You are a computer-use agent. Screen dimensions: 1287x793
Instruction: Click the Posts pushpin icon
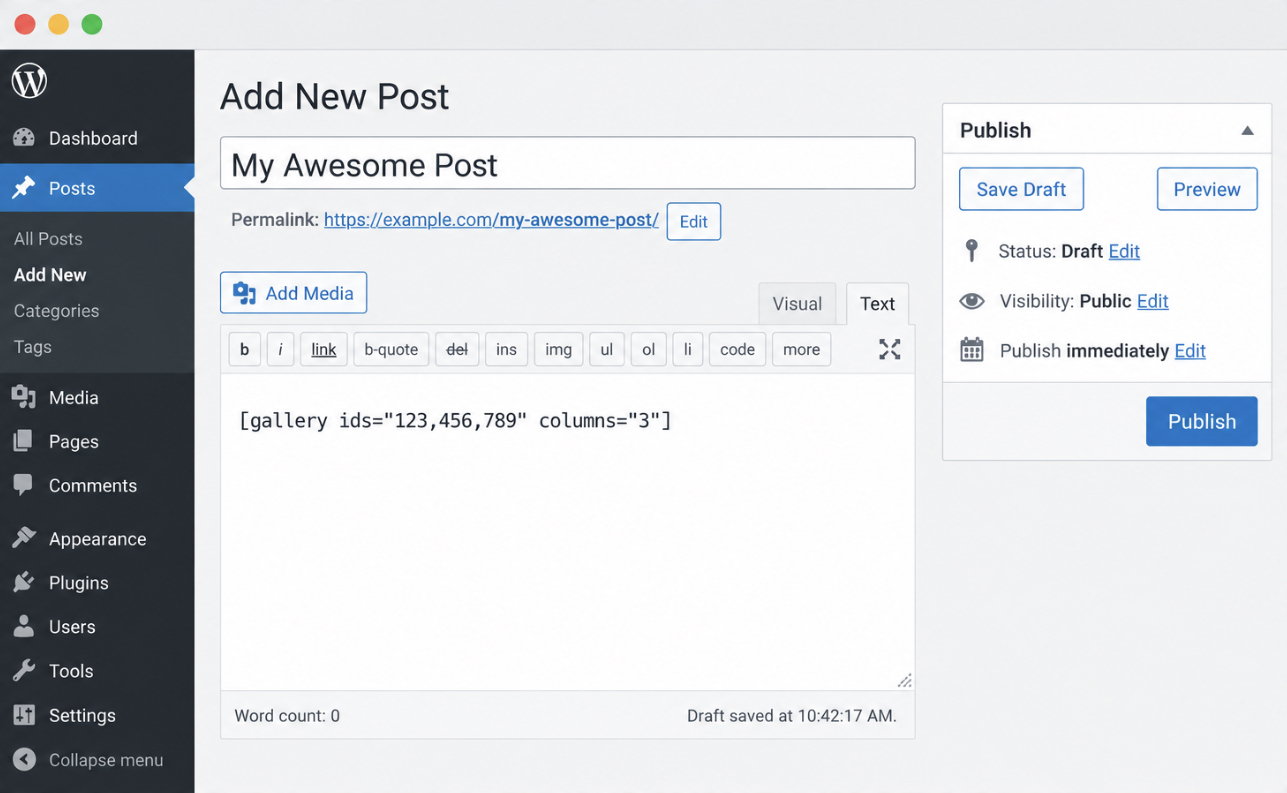pos(24,188)
